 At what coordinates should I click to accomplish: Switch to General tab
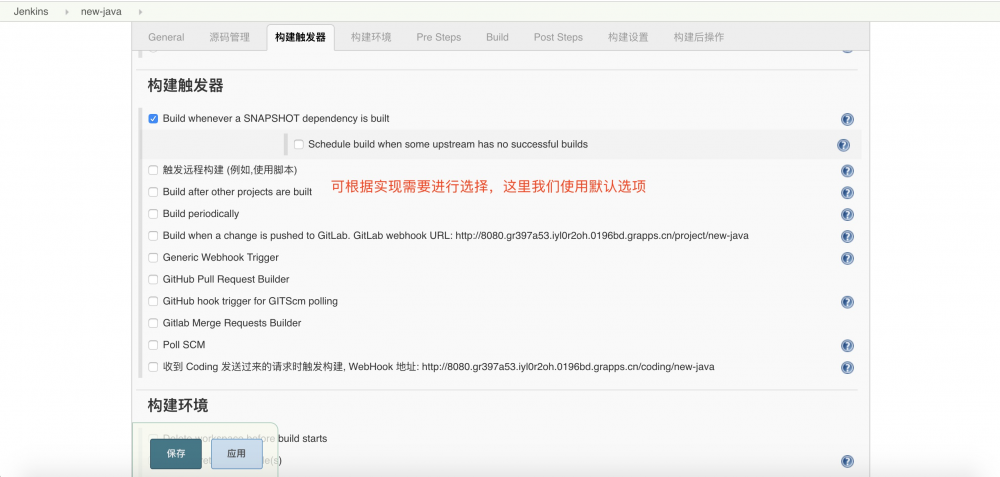click(166, 37)
